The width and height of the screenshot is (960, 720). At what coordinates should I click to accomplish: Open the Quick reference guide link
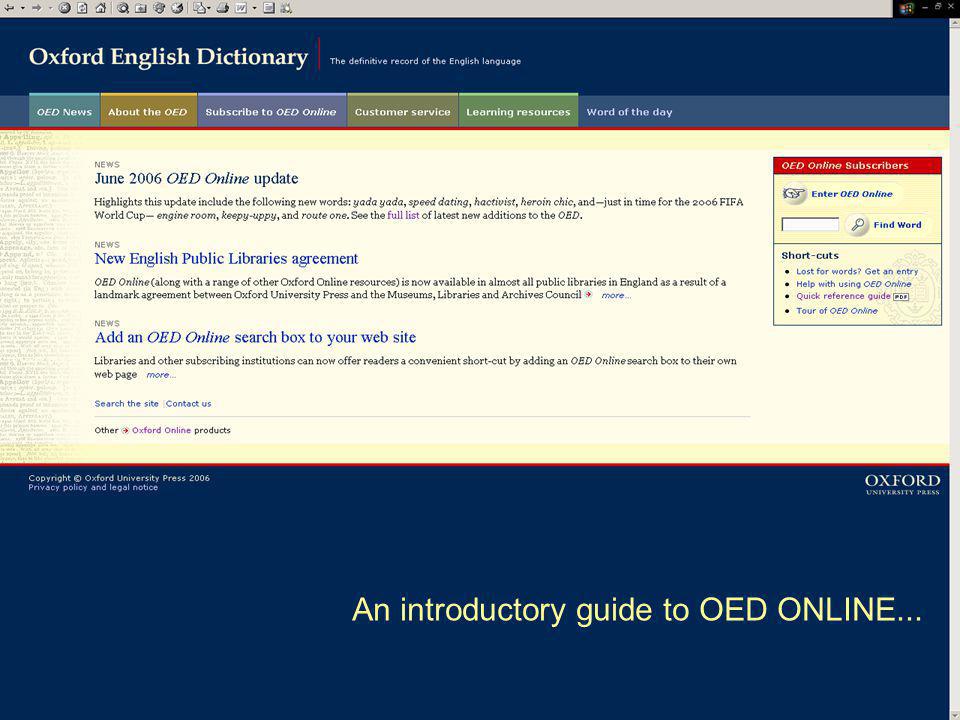pos(843,296)
